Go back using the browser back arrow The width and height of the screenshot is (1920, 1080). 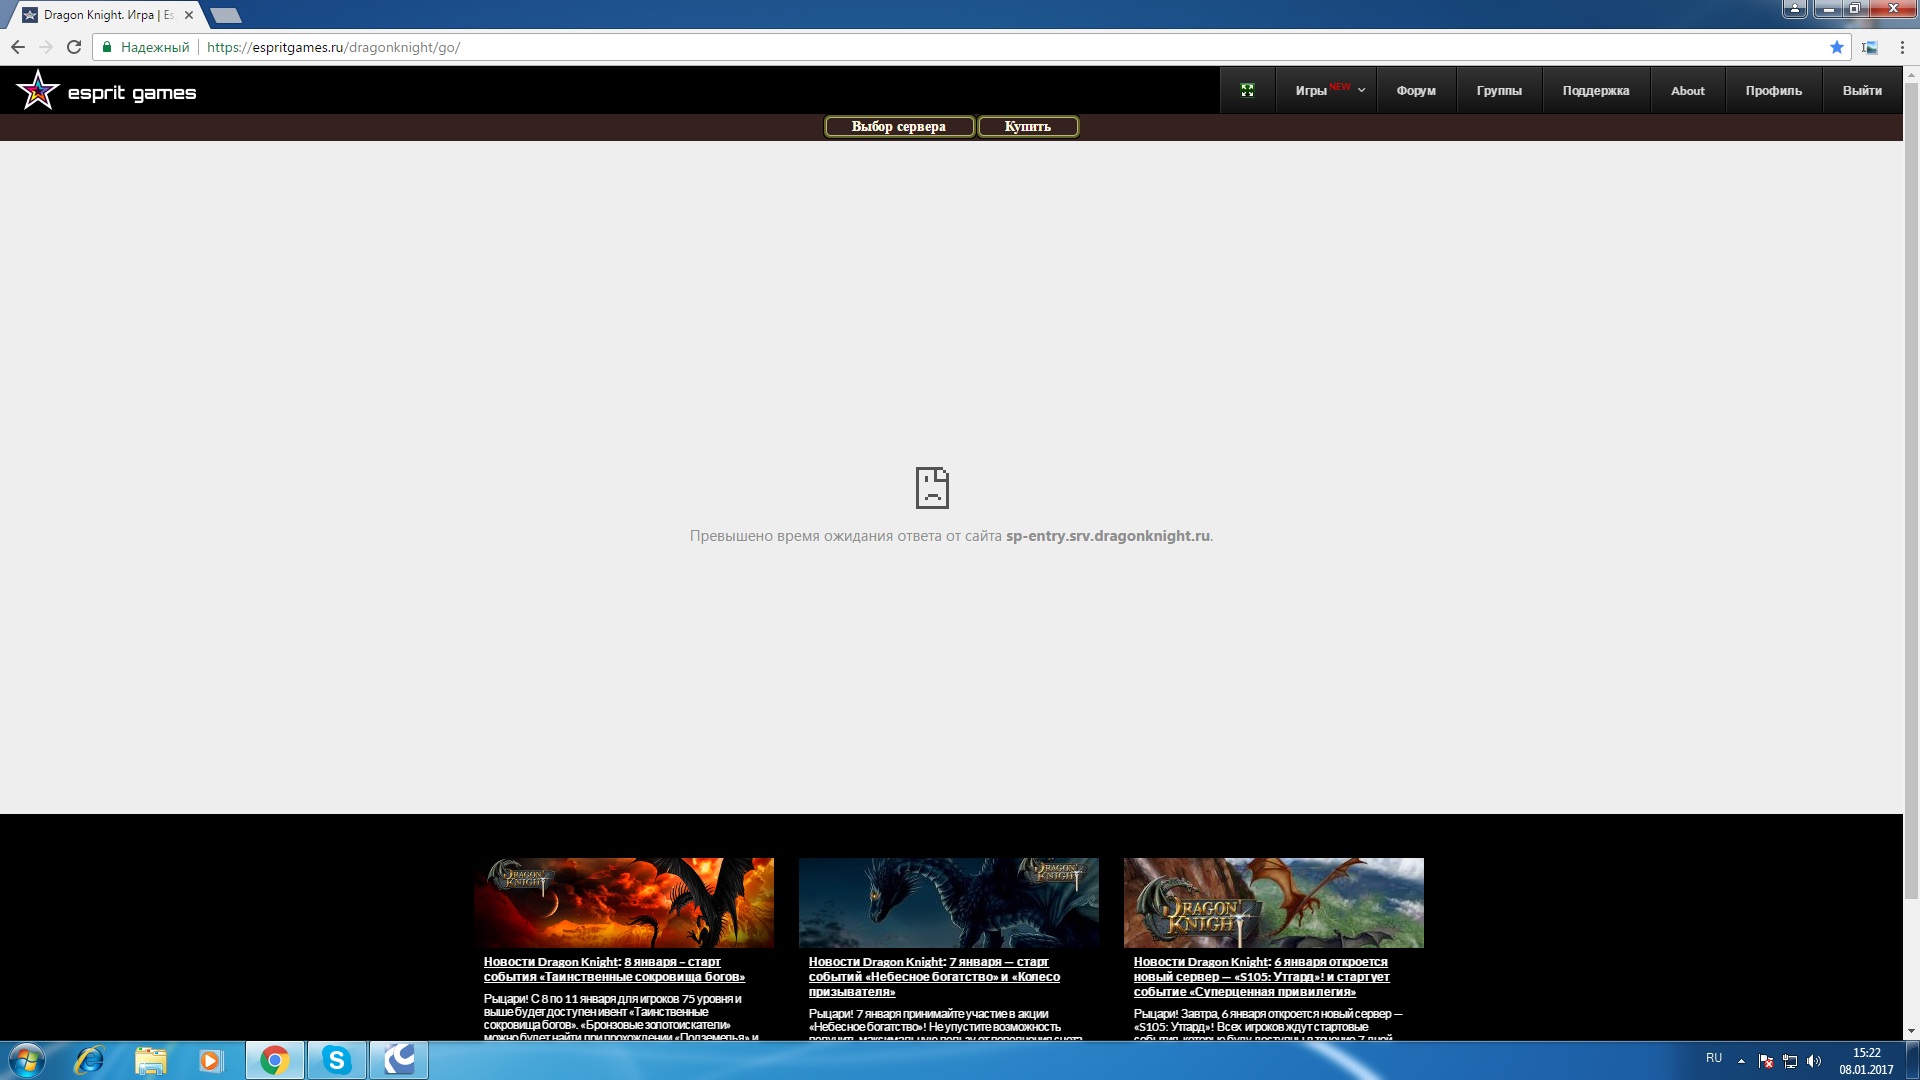(18, 47)
